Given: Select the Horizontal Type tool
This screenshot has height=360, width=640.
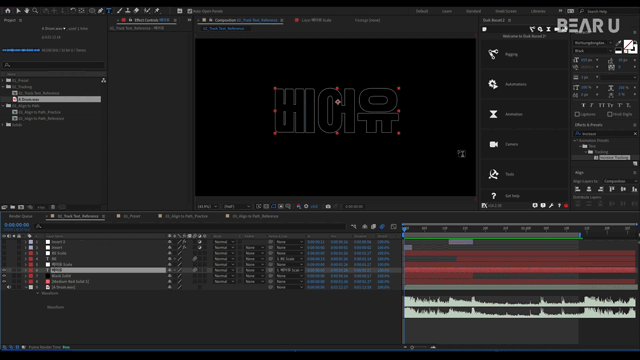Looking at the screenshot, I should tap(109, 11).
